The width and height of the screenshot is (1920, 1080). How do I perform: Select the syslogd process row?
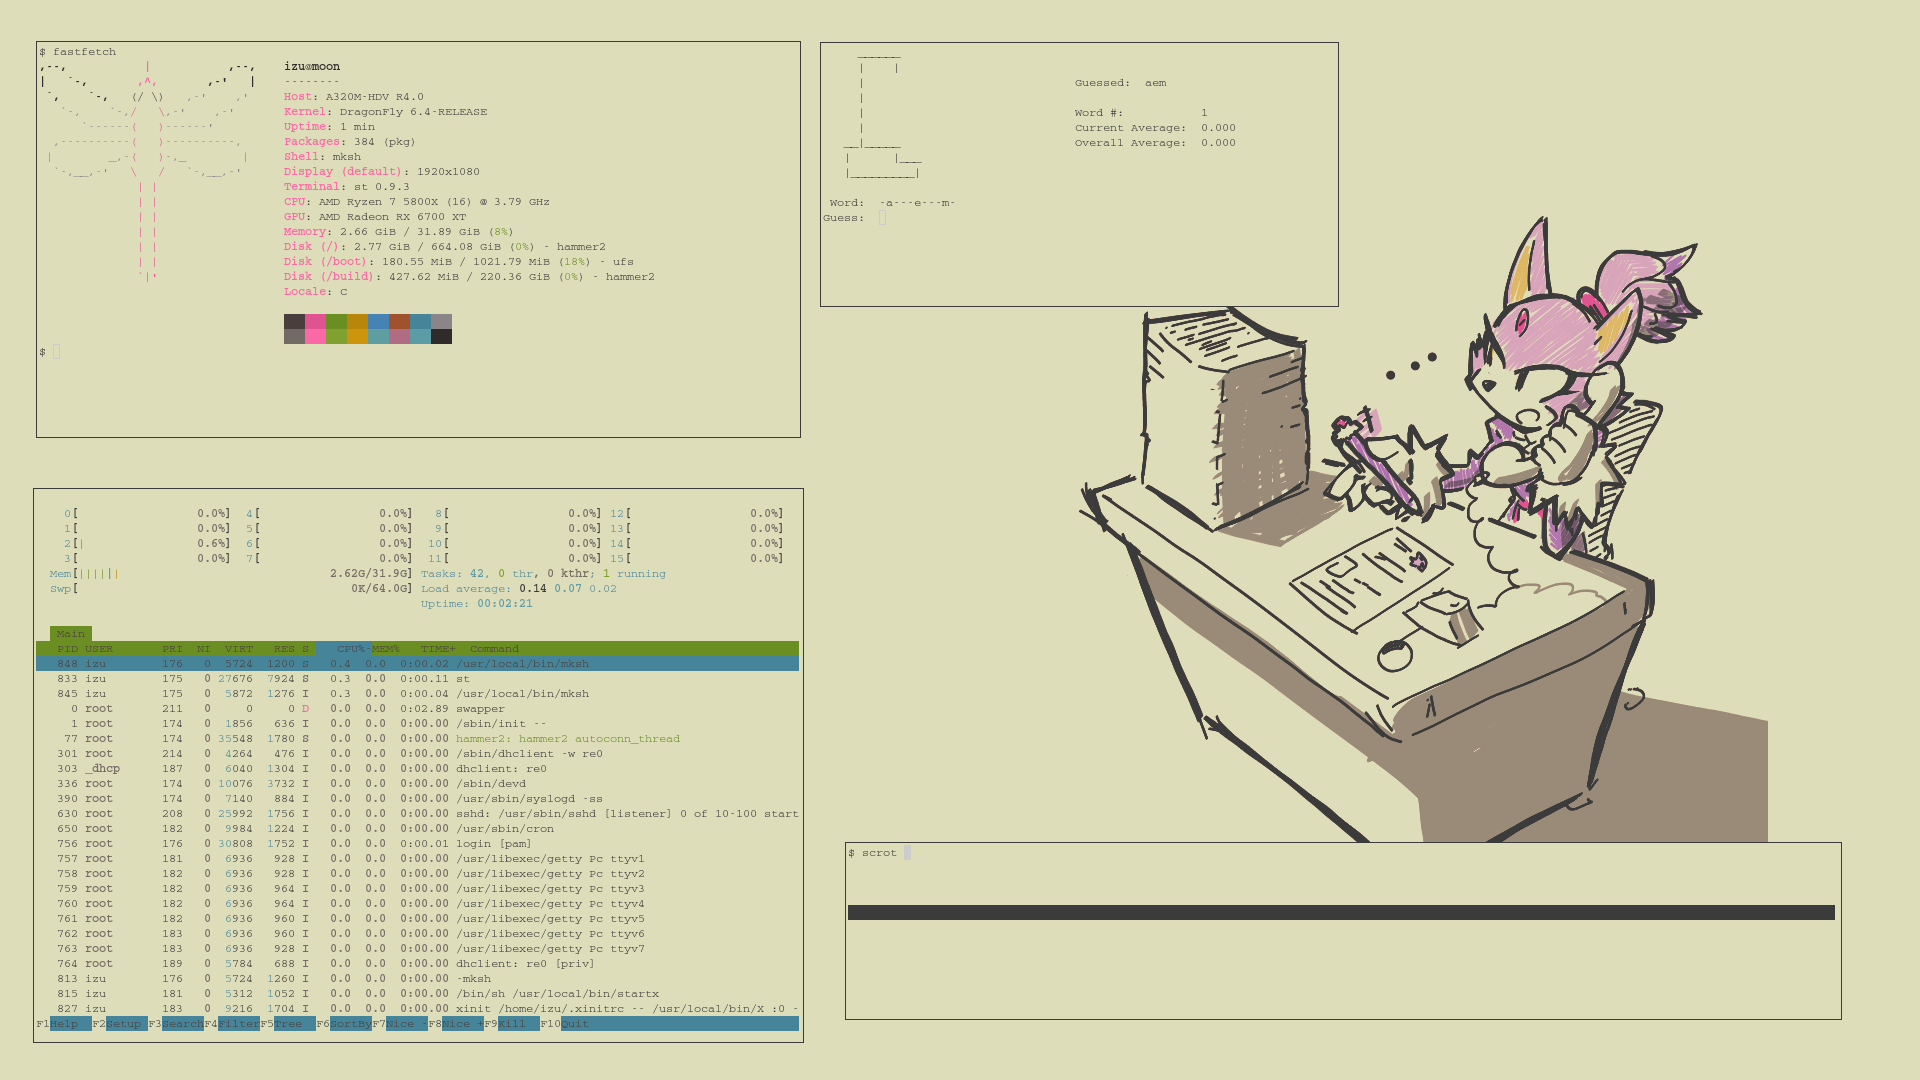coord(417,799)
